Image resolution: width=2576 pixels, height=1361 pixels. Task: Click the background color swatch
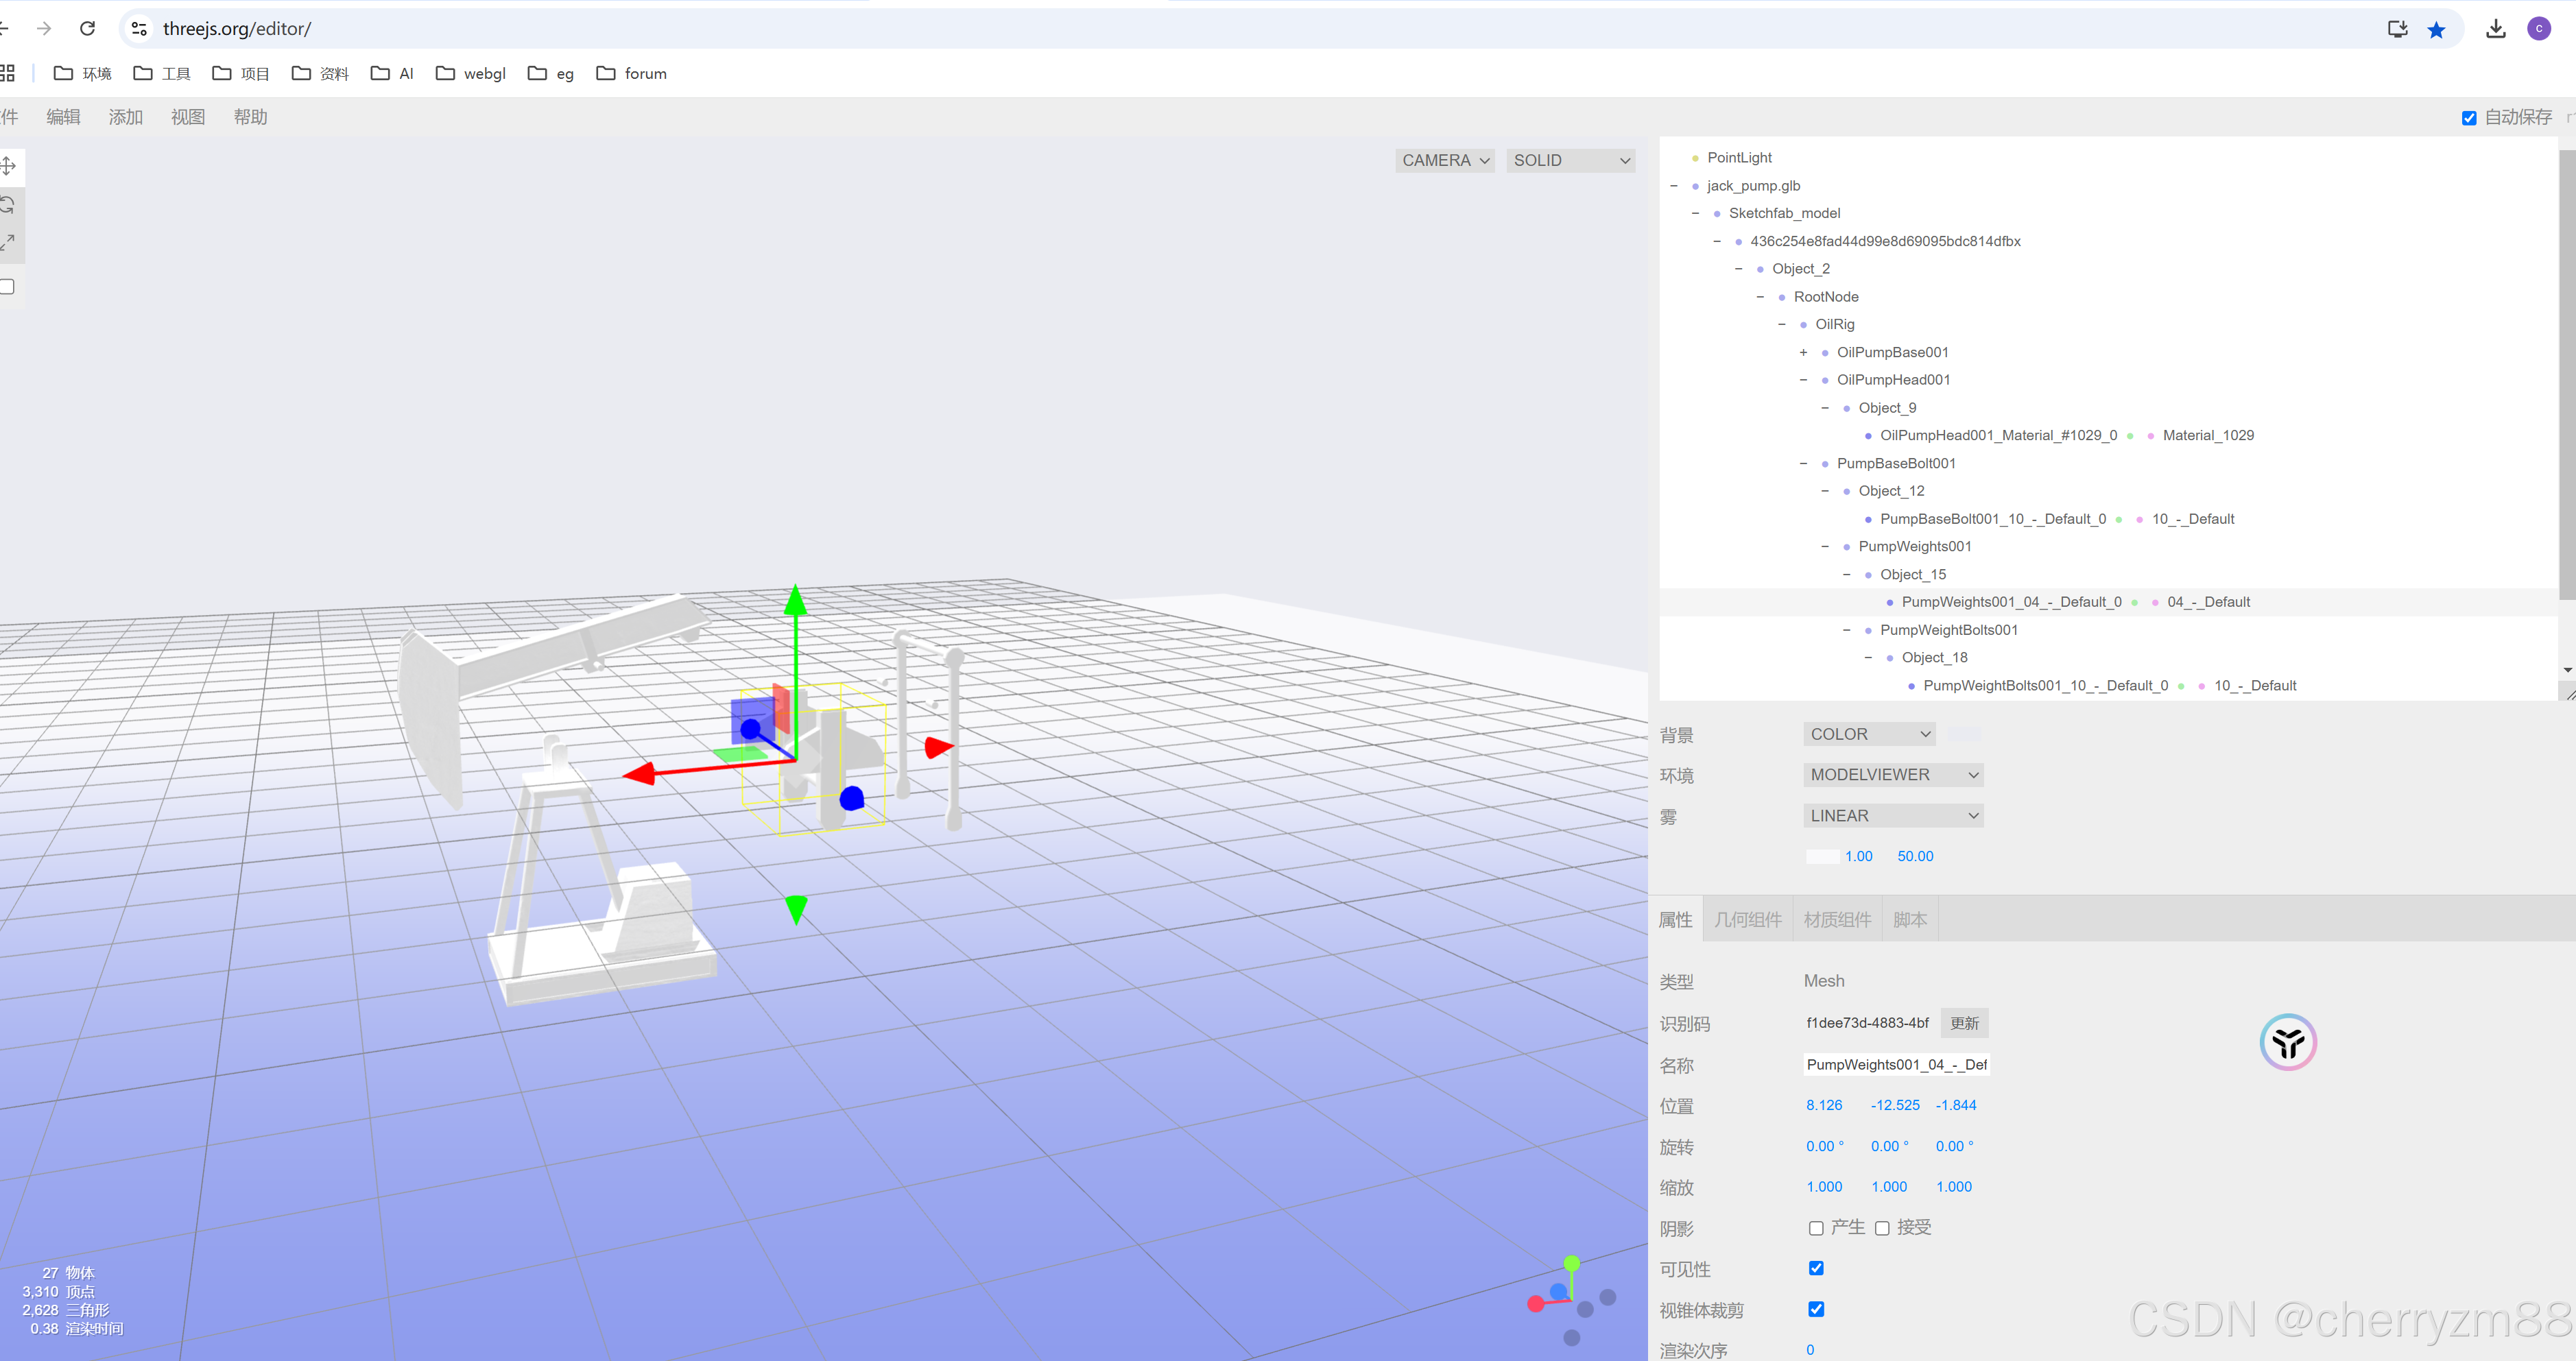[1964, 734]
